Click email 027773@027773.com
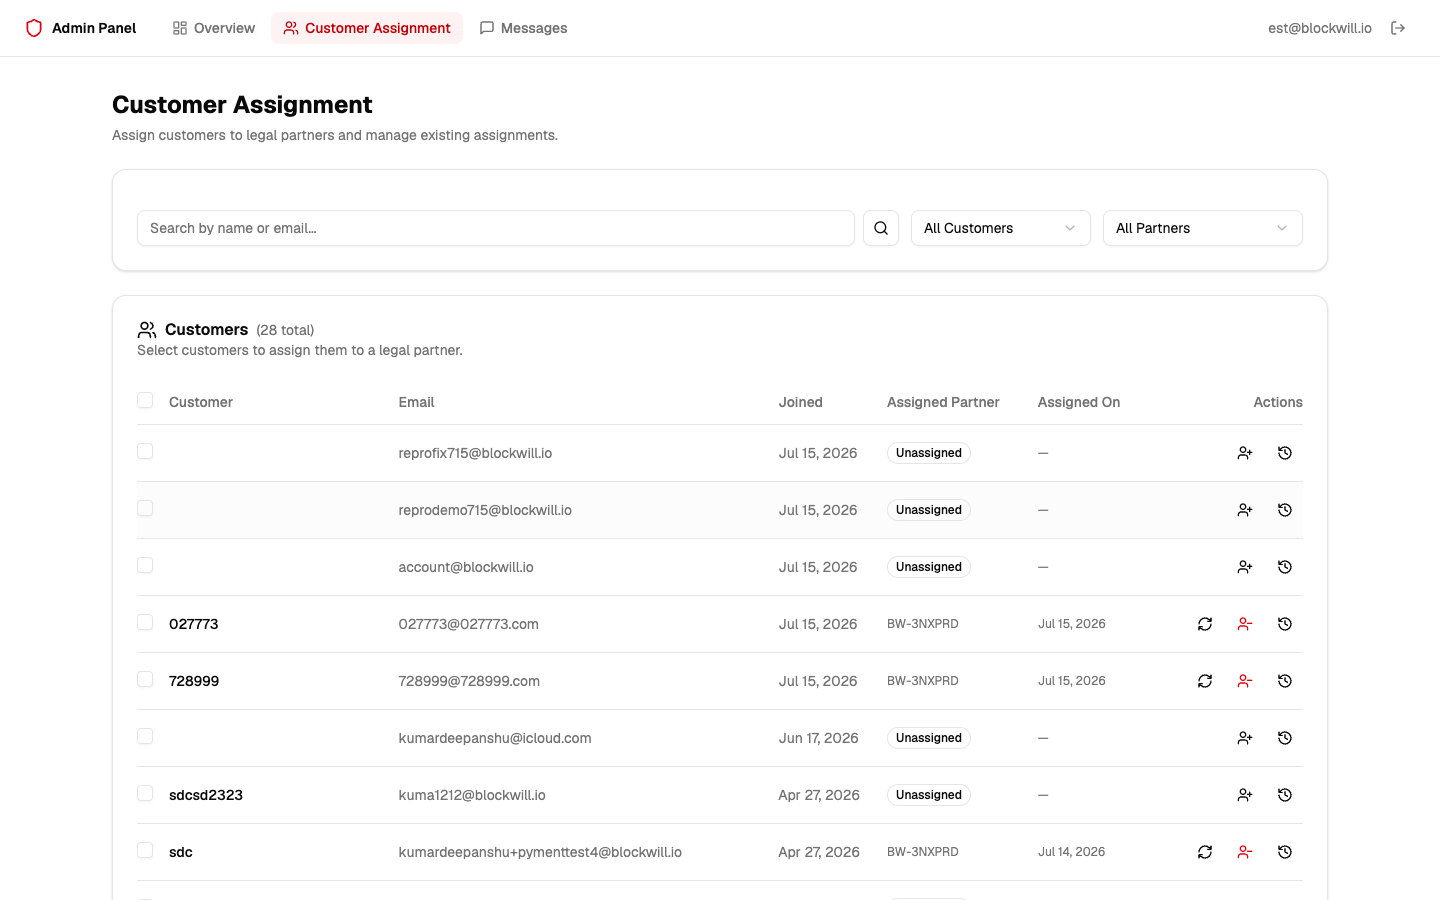 point(468,624)
